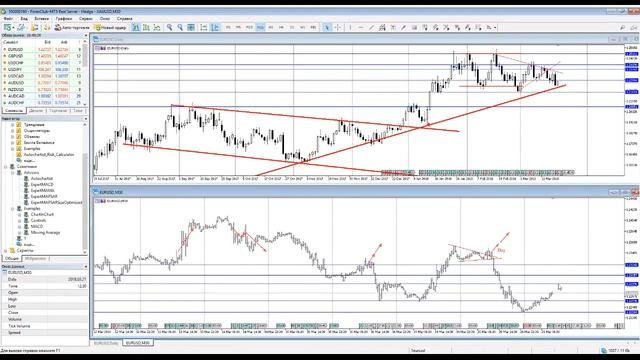640x360 pixels.
Task: Click the search magnifier in toolbar
Action: coord(622,27)
